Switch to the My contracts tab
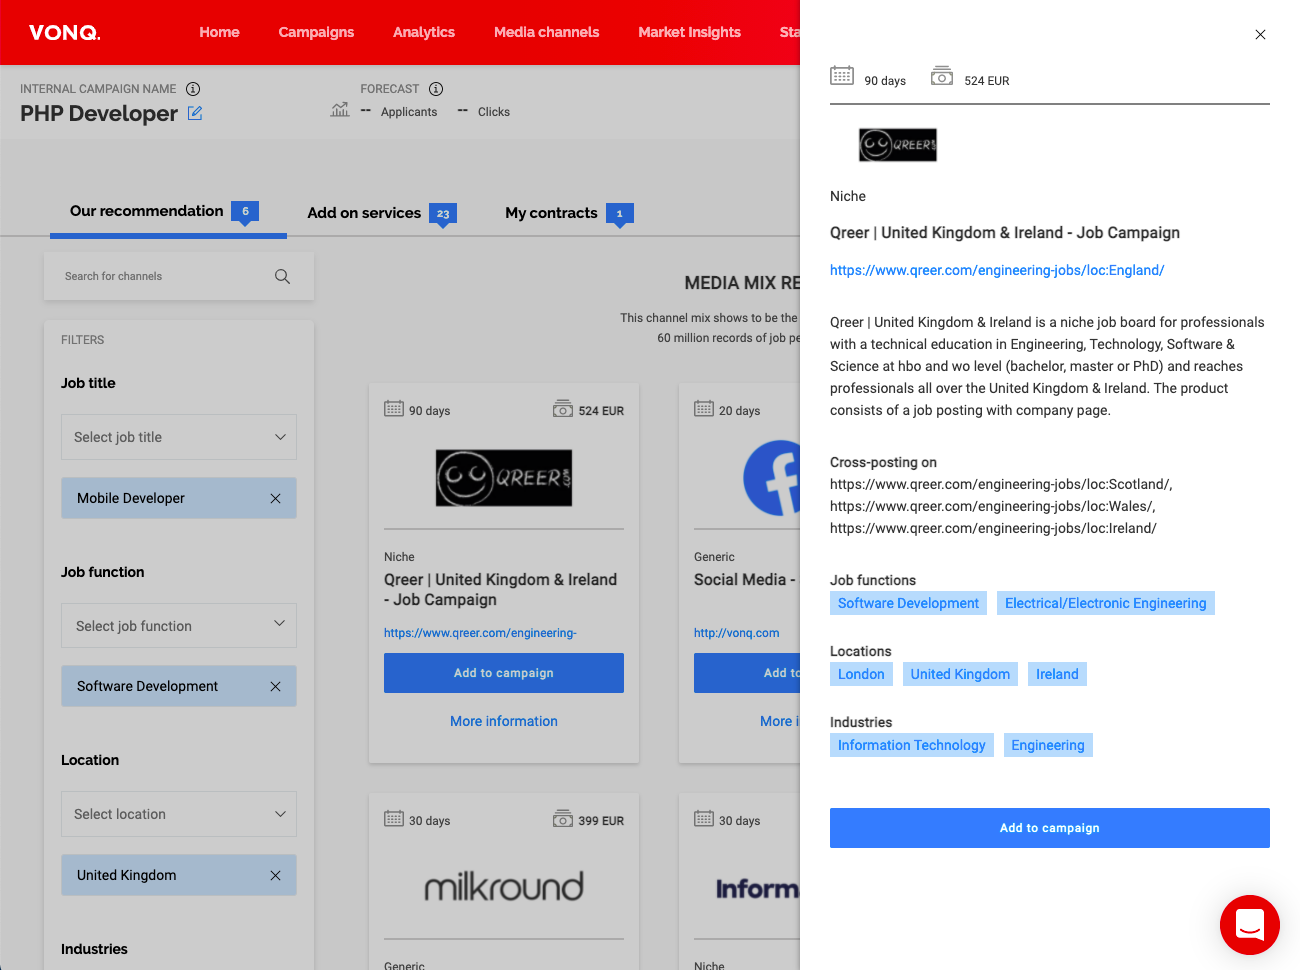This screenshot has height=970, width=1300. tap(569, 213)
